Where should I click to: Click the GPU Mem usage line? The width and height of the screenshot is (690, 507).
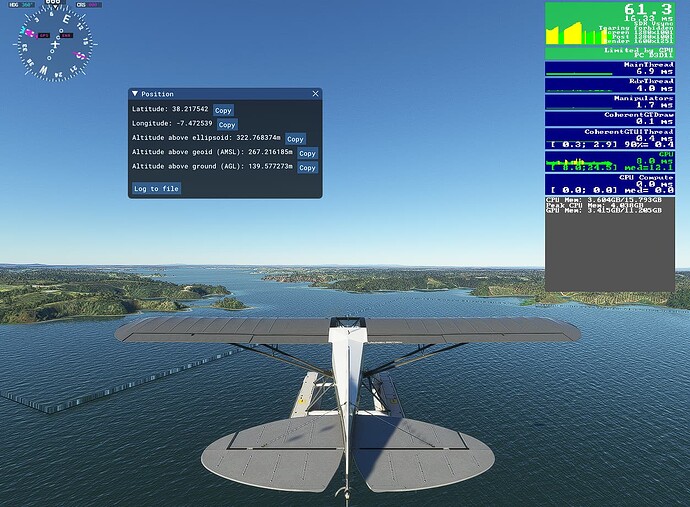(x=603, y=210)
